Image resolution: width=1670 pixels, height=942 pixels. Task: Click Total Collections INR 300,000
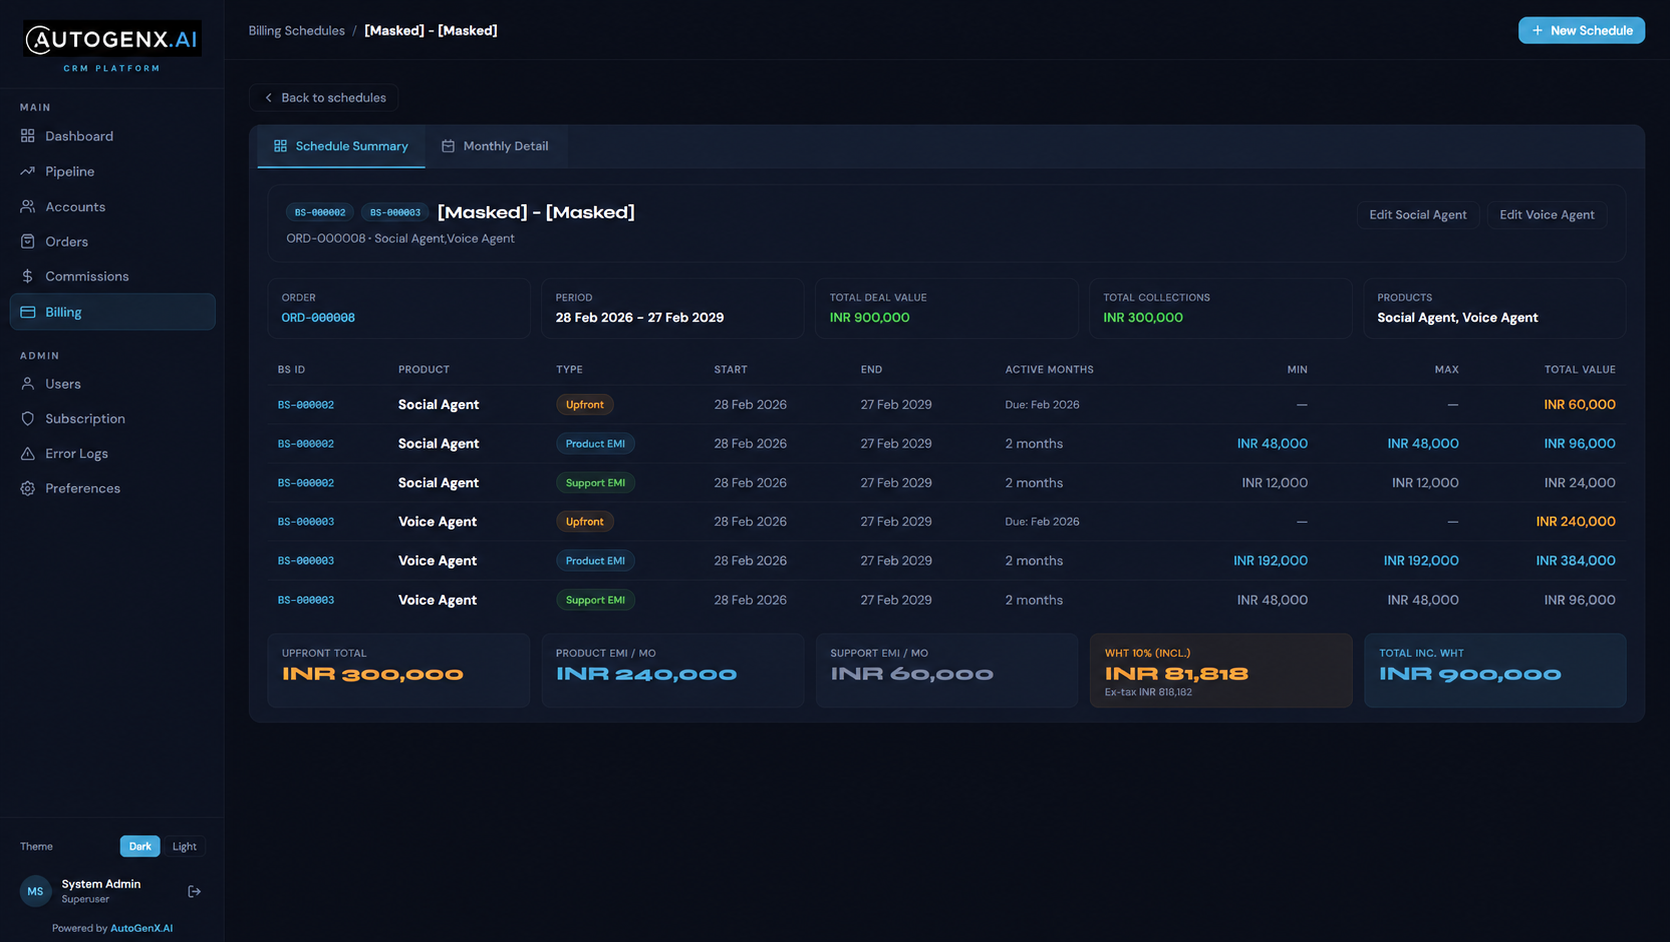coord(1143,318)
